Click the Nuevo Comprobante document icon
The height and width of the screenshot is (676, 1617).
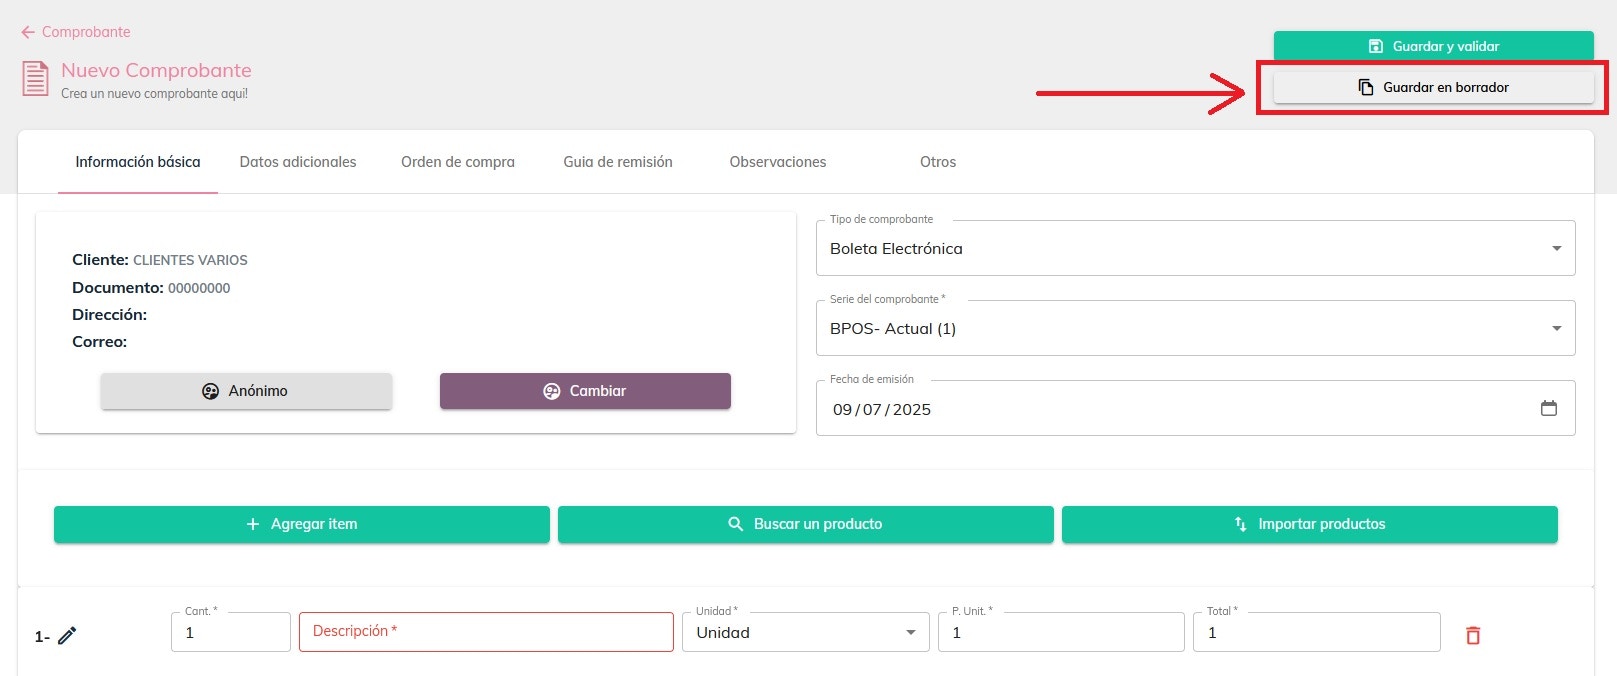(x=36, y=79)
